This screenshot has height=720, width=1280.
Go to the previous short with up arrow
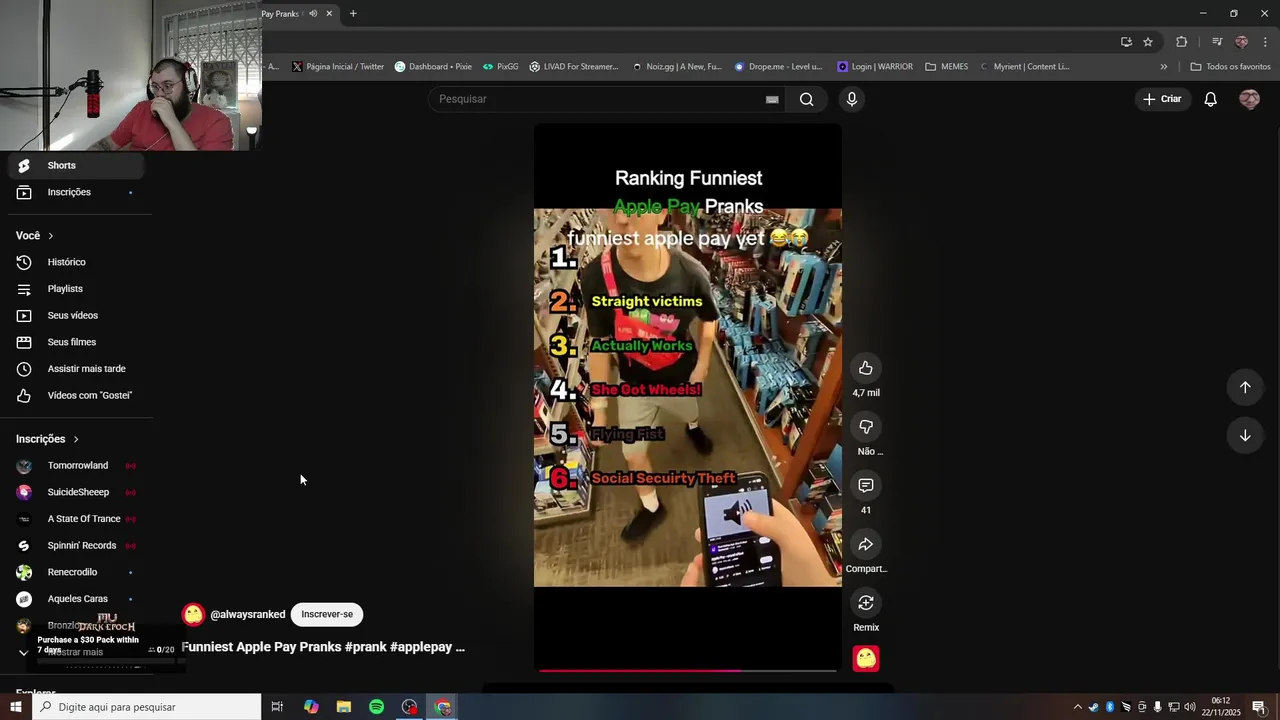(x=1245, y=387)
